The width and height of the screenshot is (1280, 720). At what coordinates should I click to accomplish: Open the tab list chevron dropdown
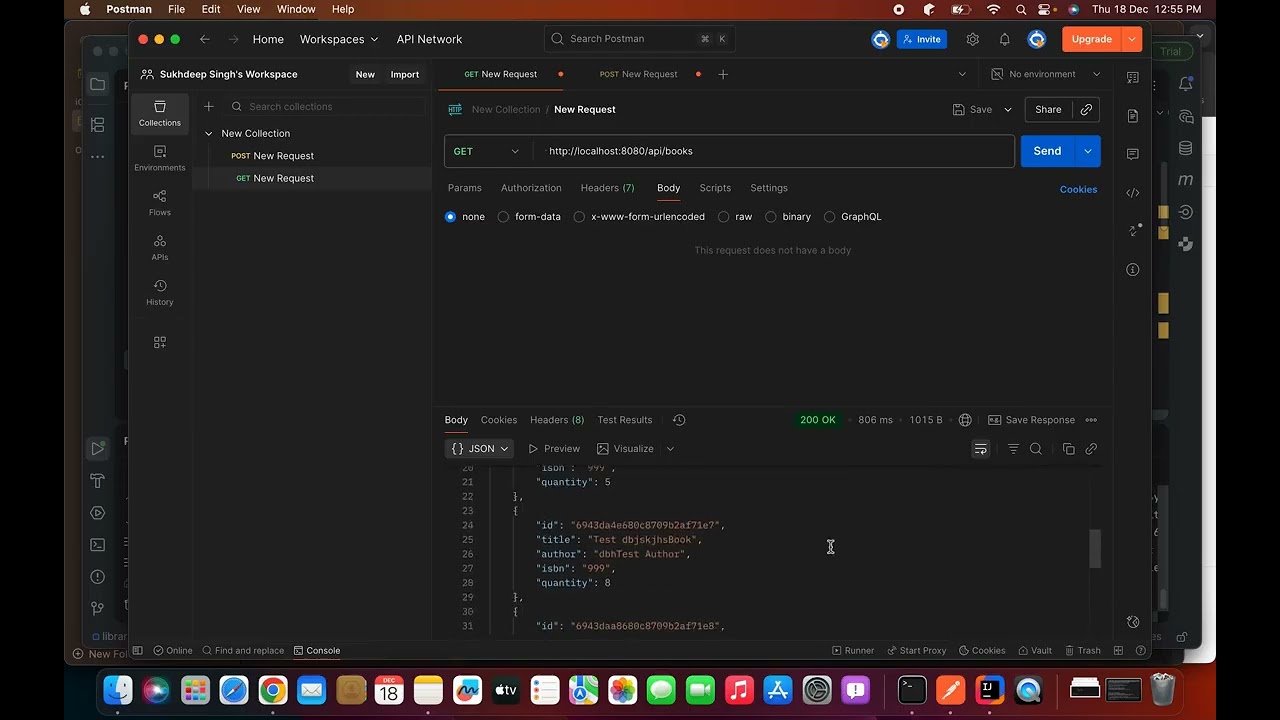pyautogui.click(x=962, y=74)
